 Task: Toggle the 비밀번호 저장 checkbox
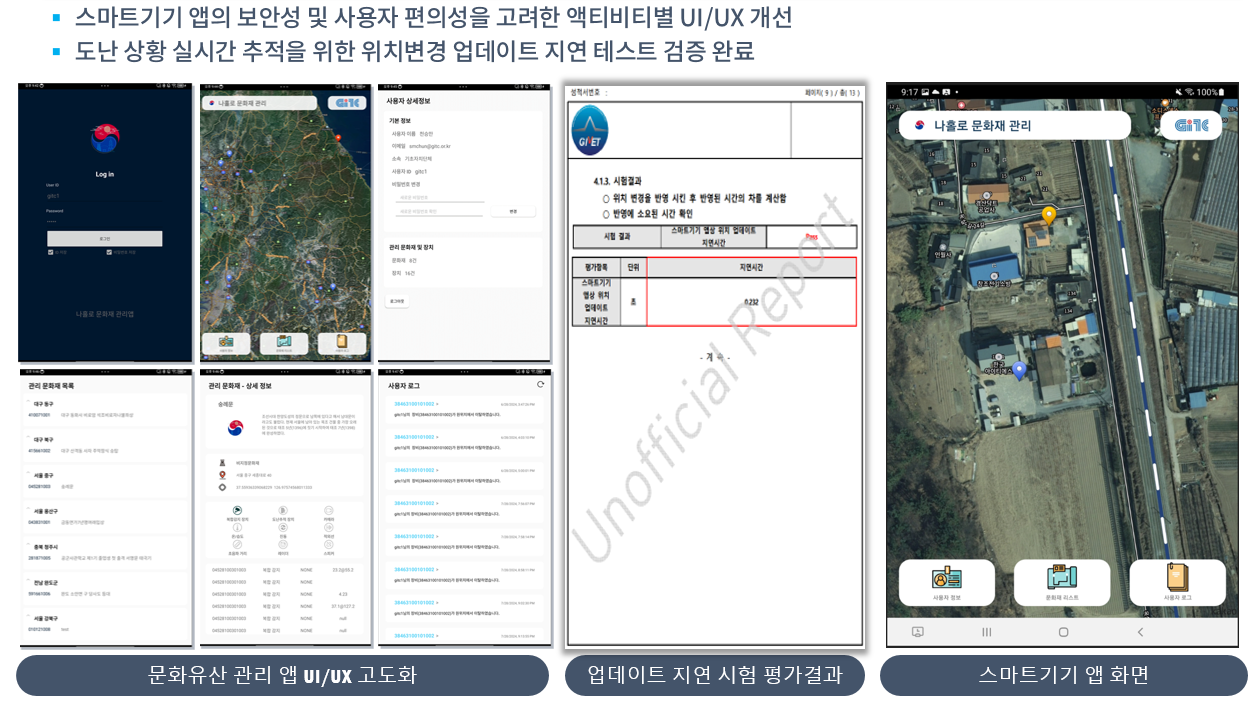(109, 252)
